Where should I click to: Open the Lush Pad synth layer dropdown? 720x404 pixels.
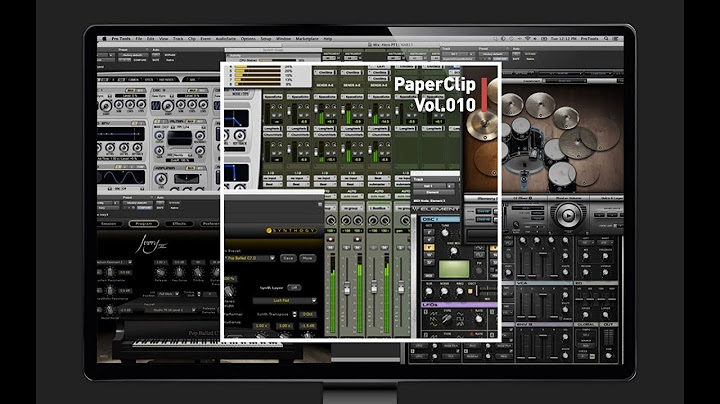tap(284, 300)
